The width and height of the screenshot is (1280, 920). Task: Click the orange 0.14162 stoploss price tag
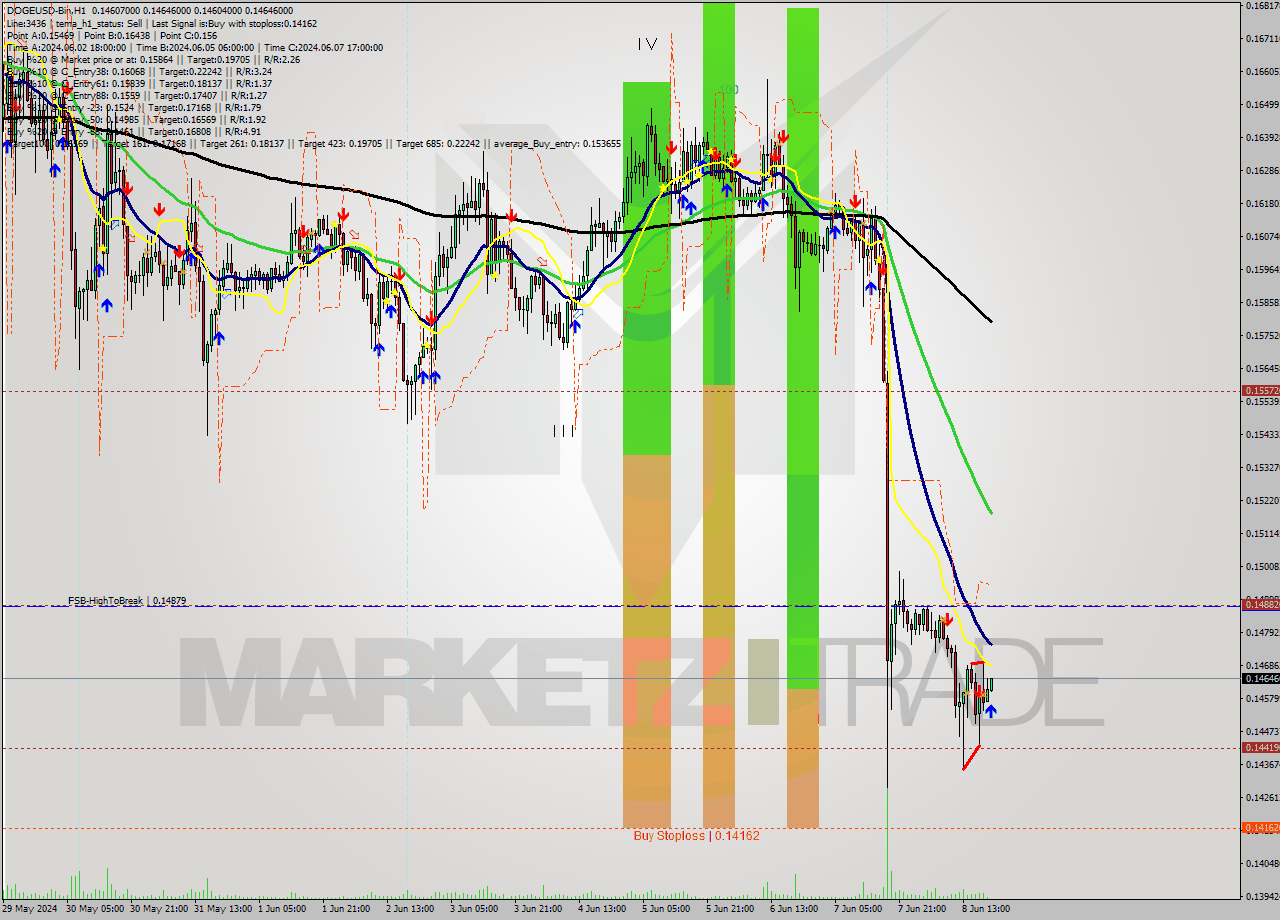coord(1260,828)
